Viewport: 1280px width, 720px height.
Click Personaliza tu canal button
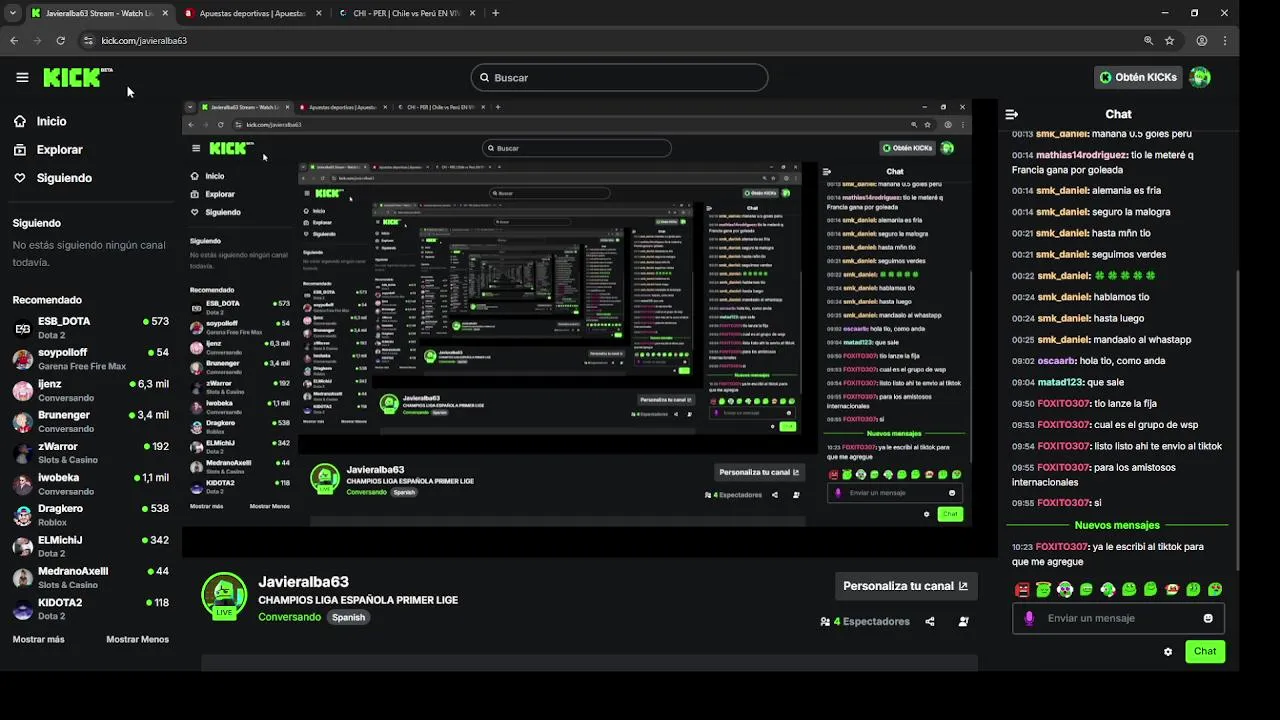click(906, 586)
